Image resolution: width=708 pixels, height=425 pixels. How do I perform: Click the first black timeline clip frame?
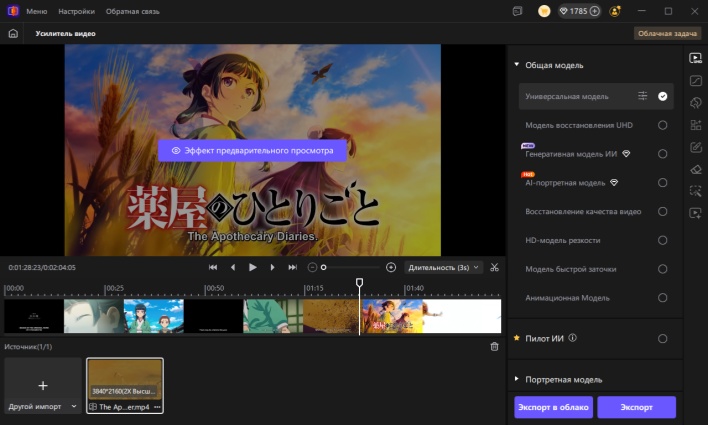click(34, 316)
